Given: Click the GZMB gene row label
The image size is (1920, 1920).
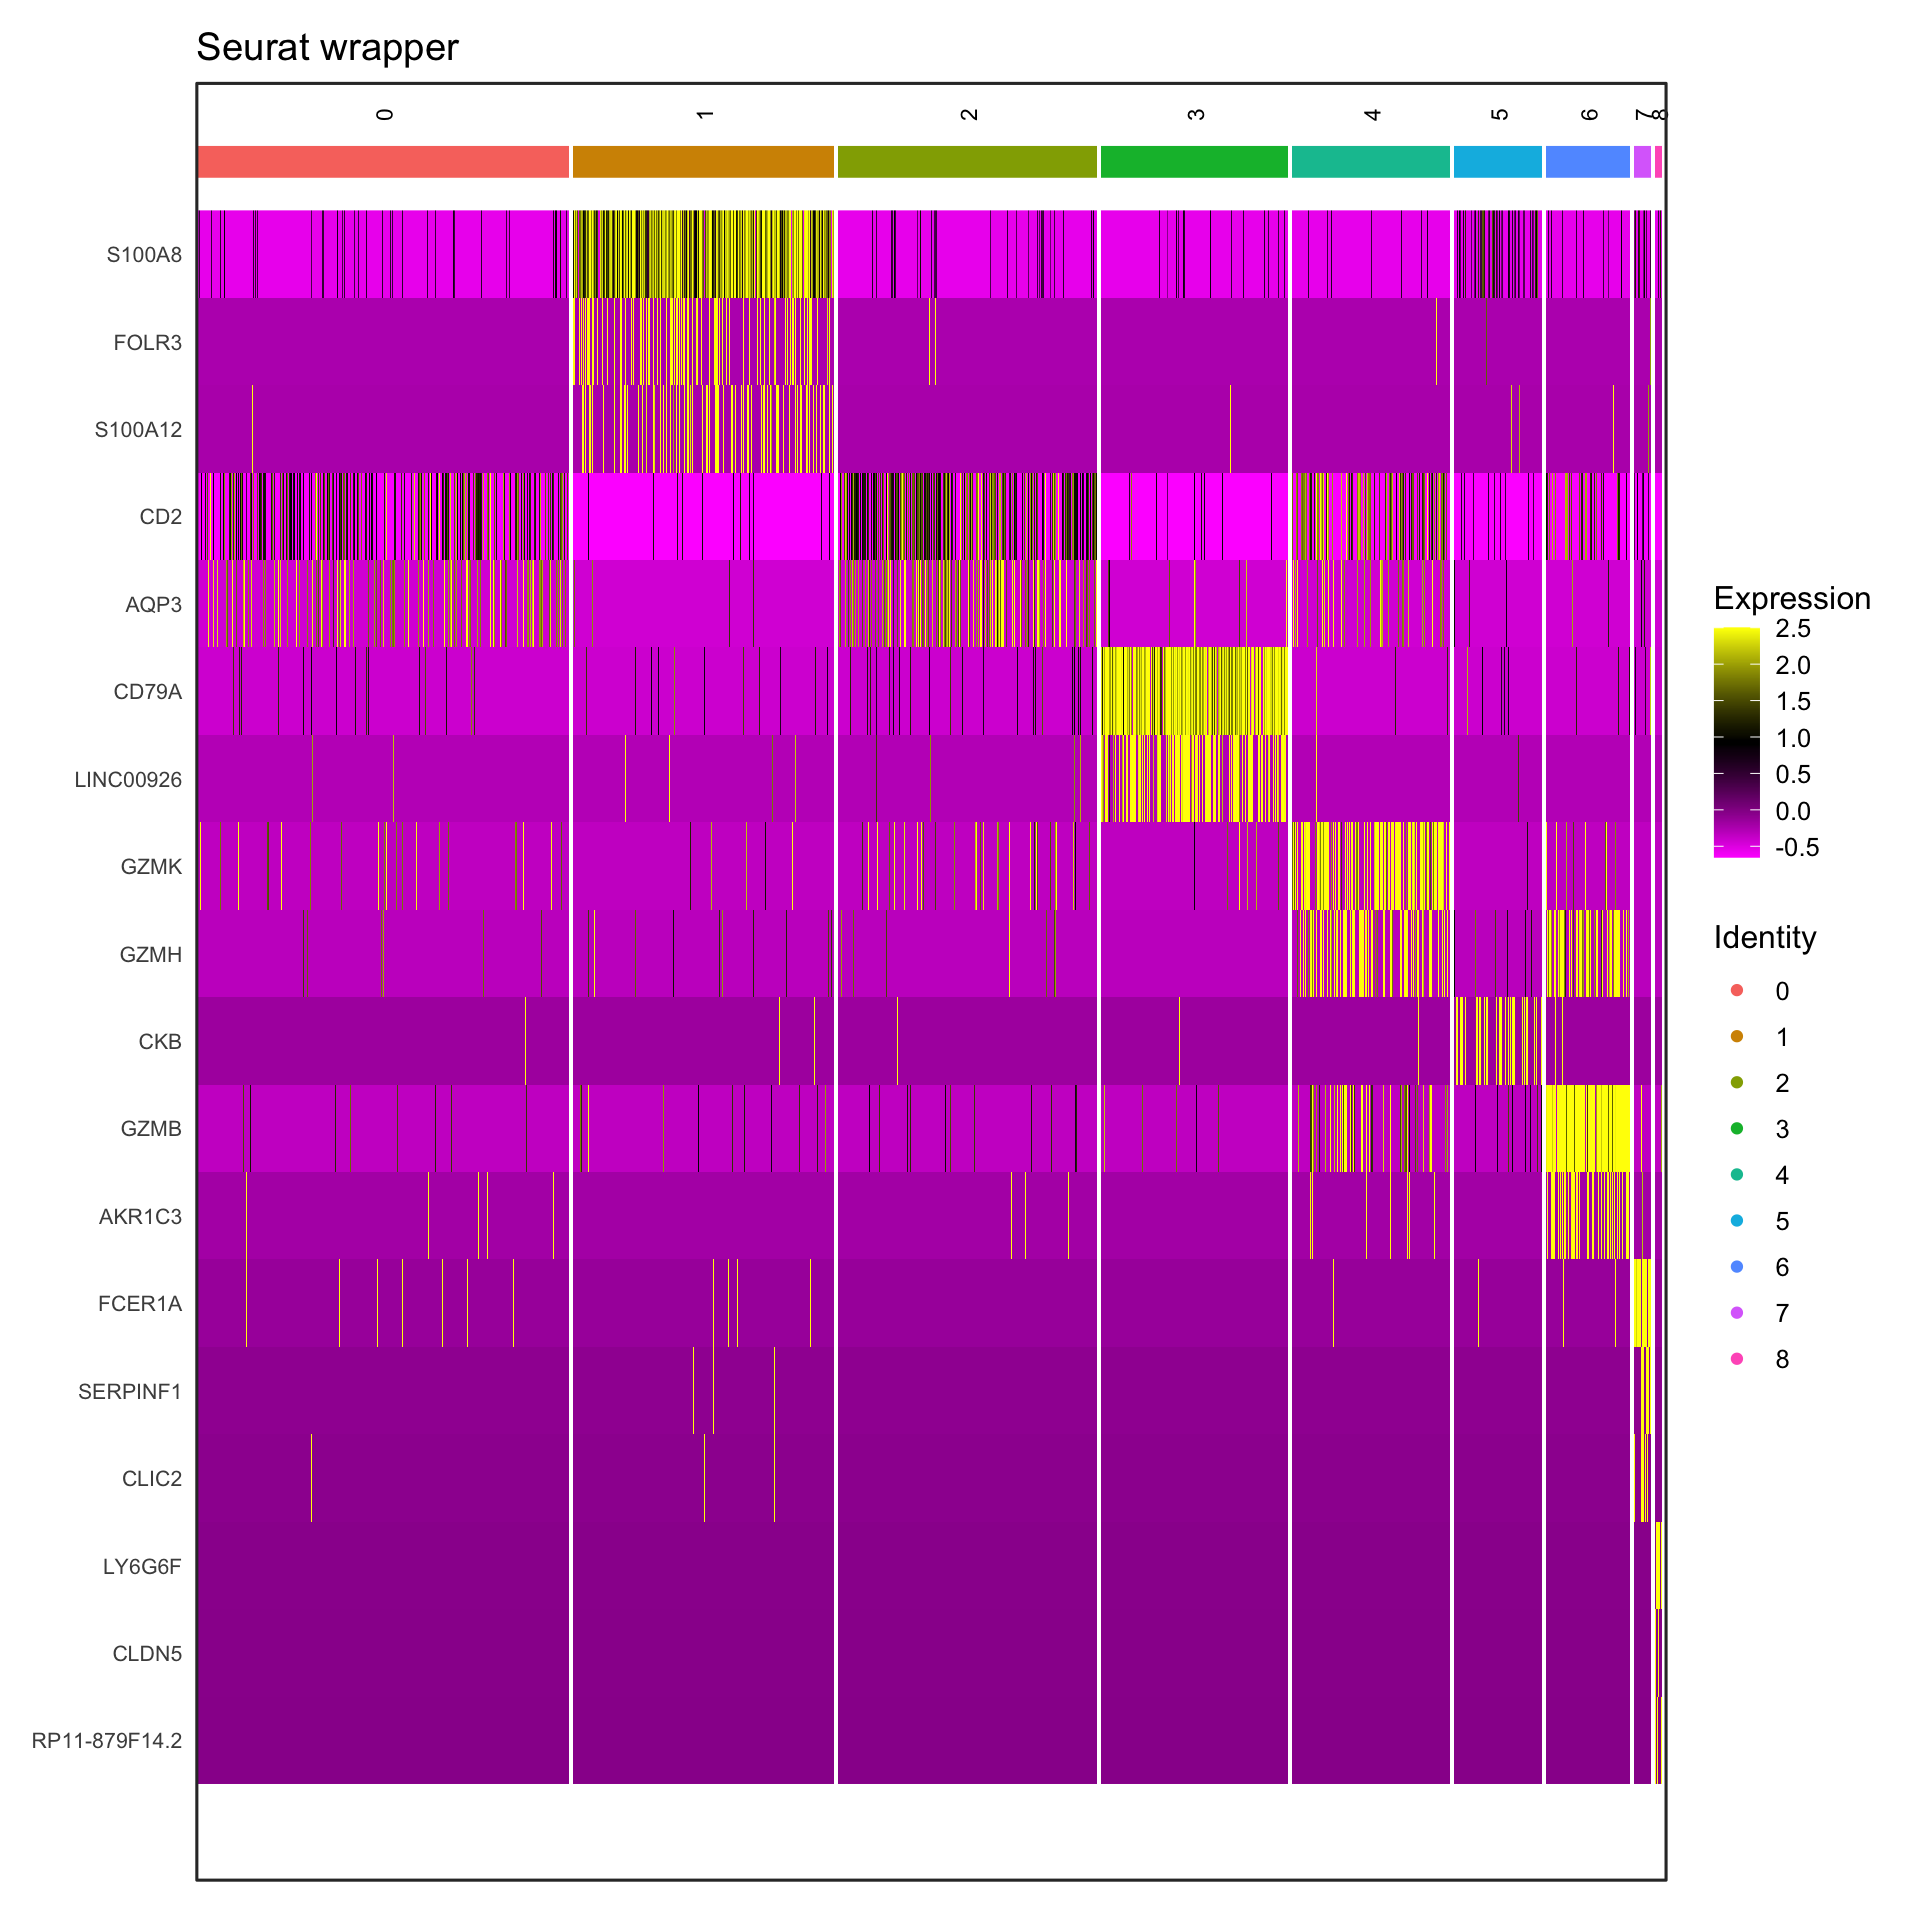Looking at the screenshot, I should pyautogui.click(x=150, y=1129).
